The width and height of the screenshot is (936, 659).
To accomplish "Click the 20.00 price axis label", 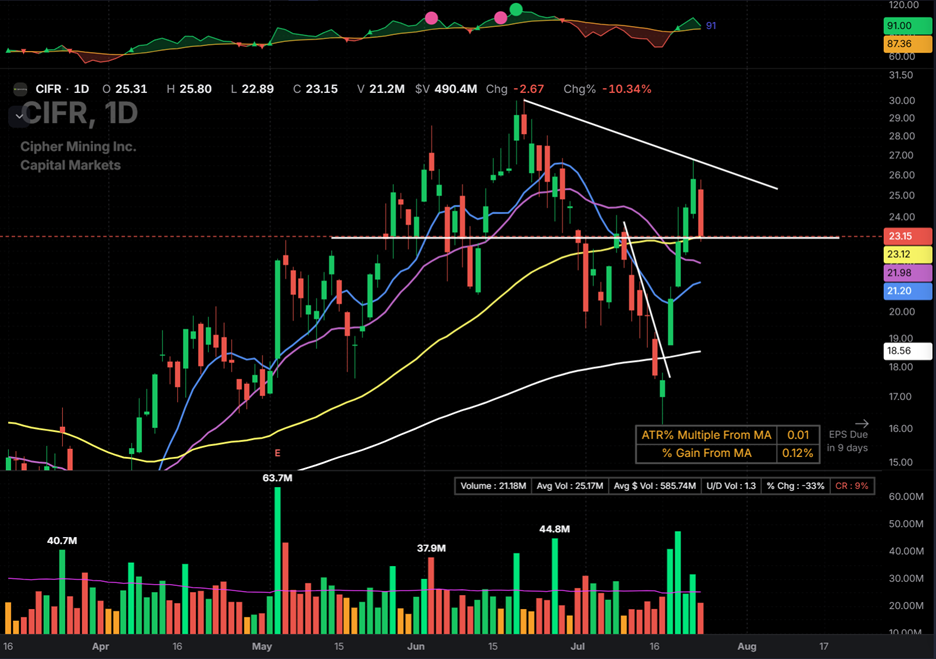I will click(901, 312).
